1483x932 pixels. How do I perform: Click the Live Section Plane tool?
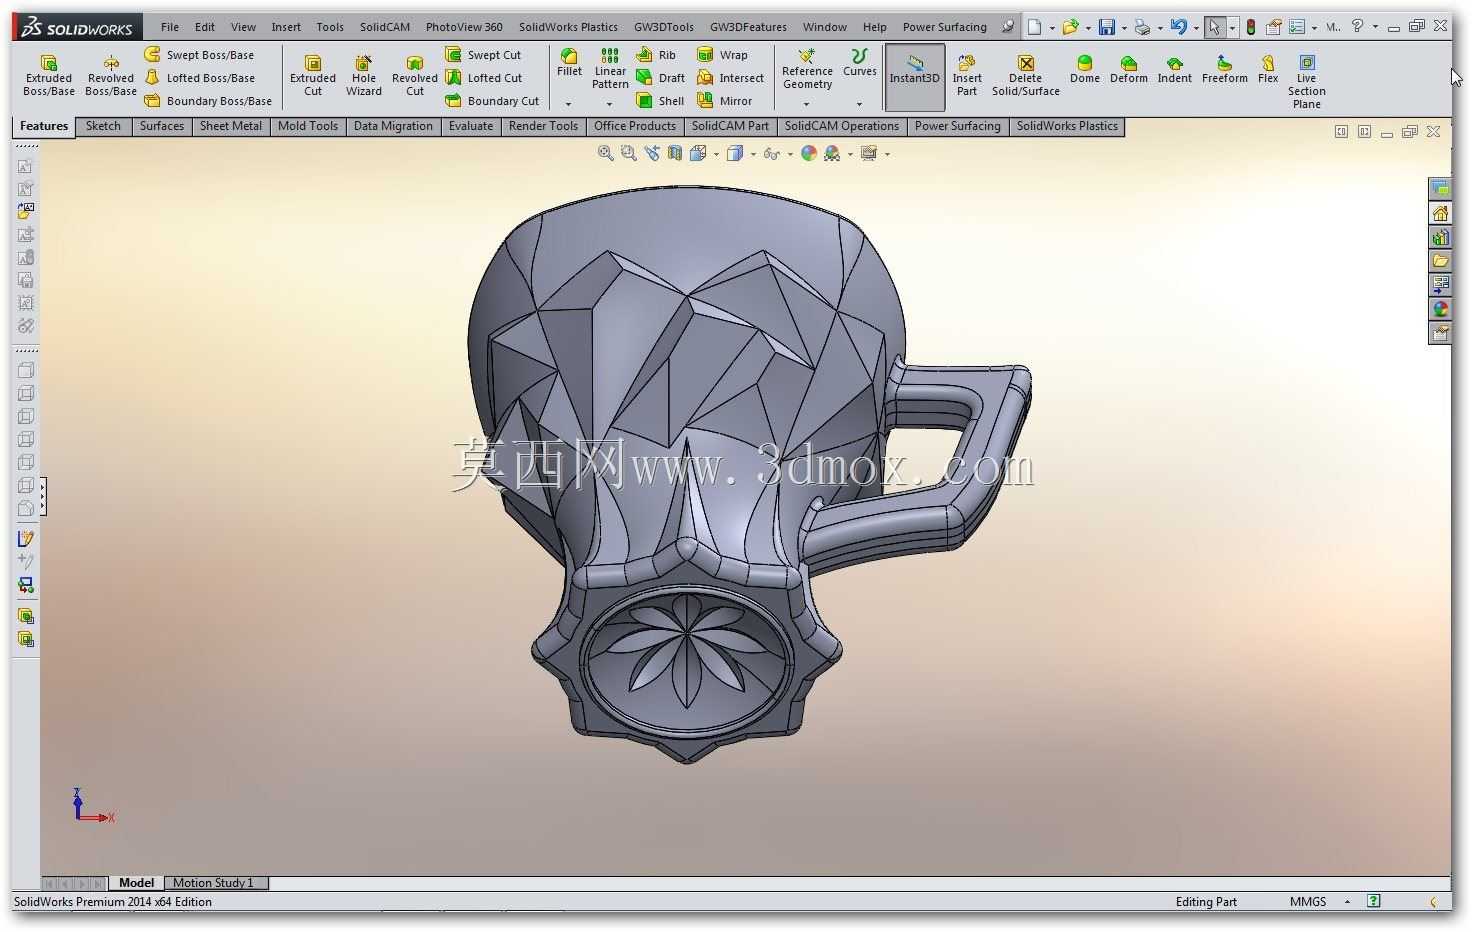pyautogui.click(x=1307, y=82)
